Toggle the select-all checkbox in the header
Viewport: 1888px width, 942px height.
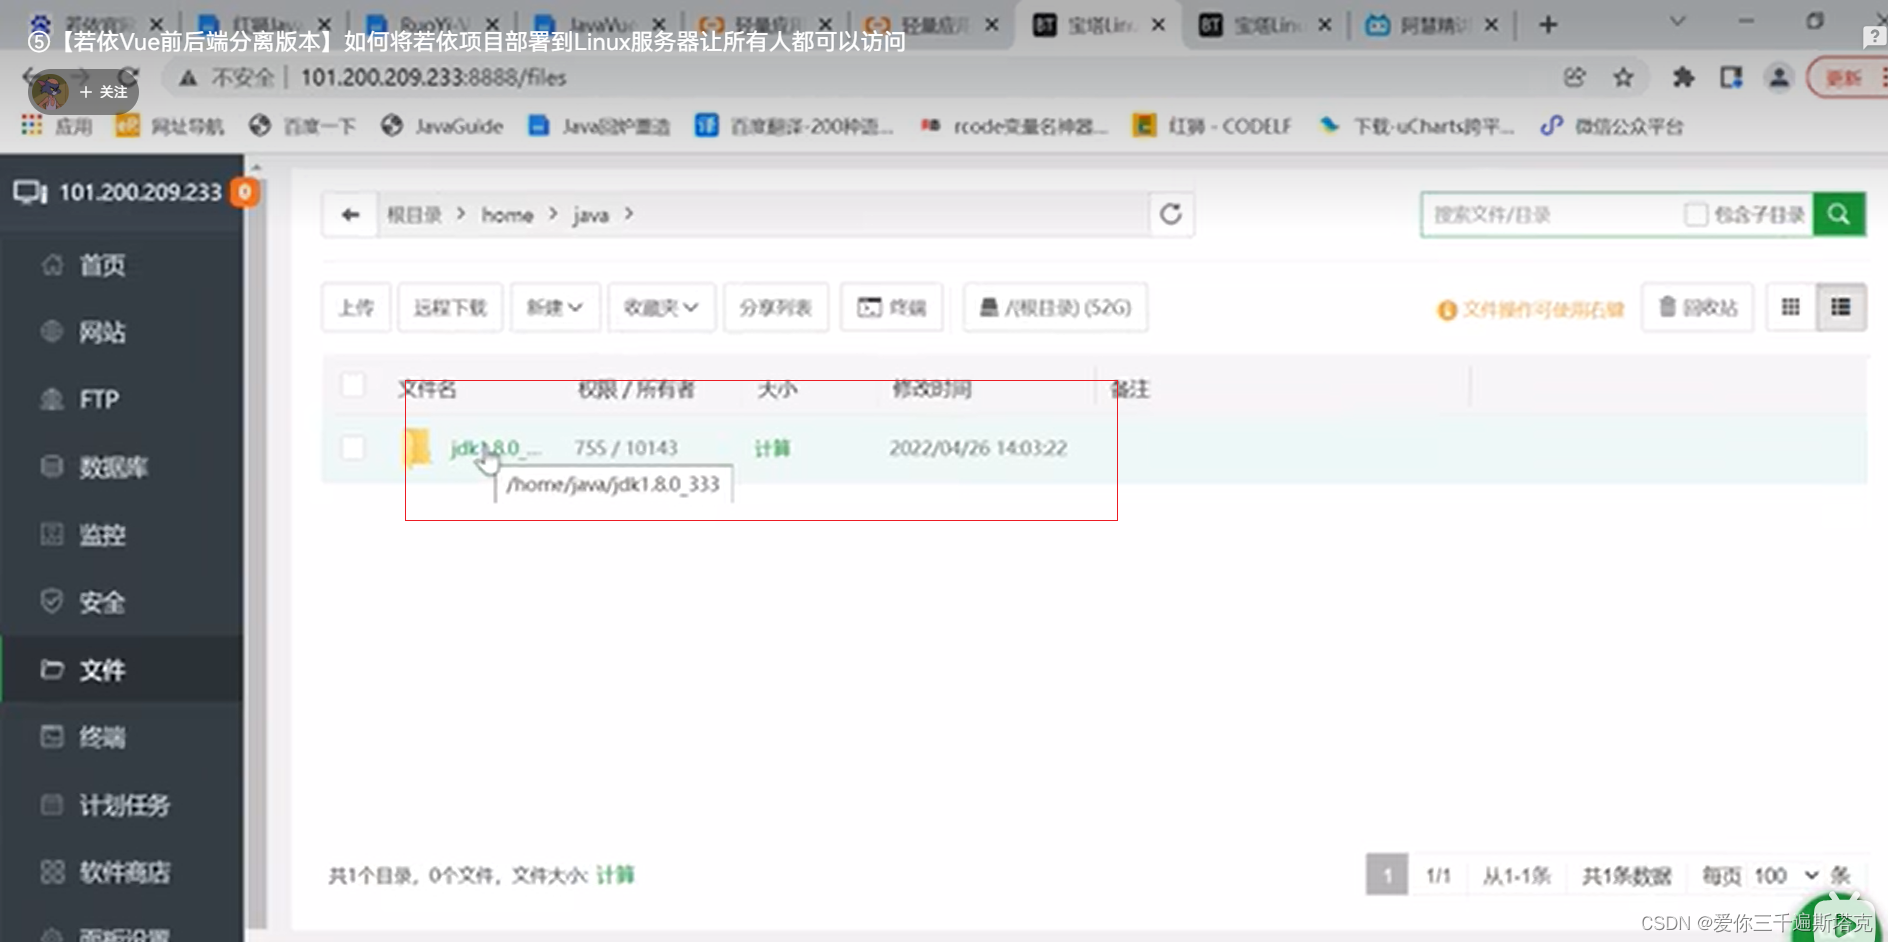353,385
